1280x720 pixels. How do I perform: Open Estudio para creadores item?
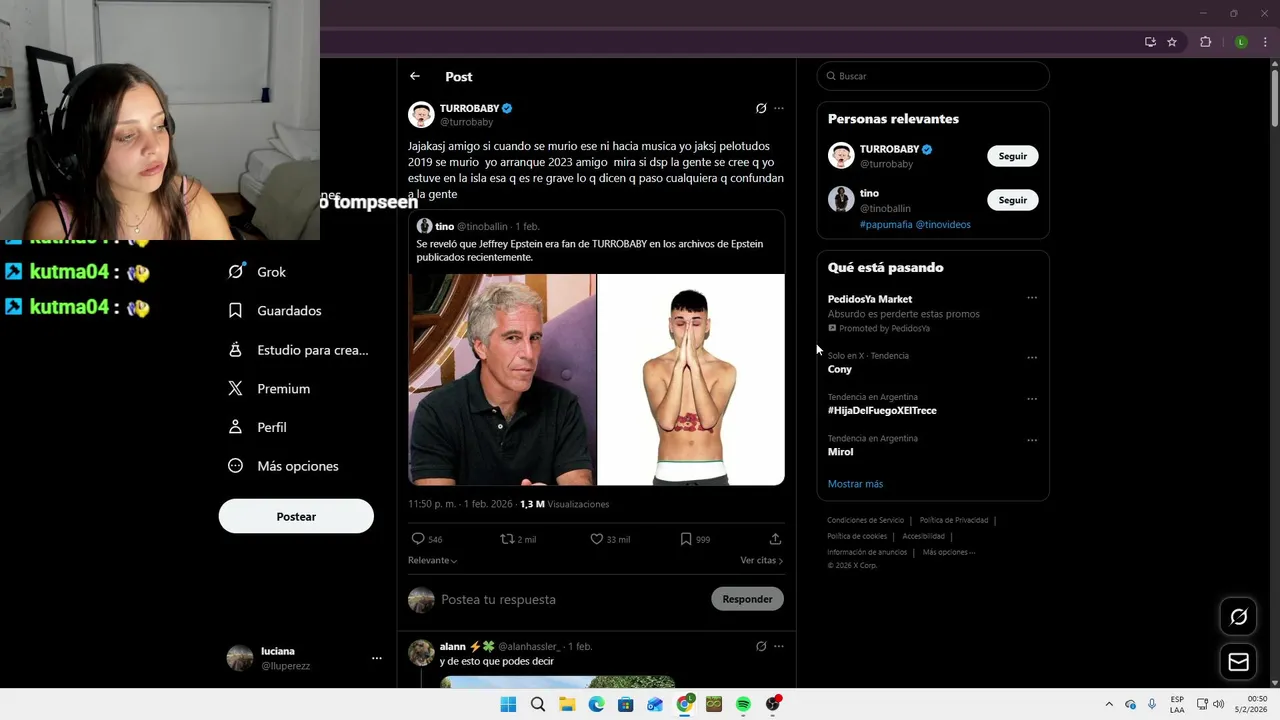click(x=298, y=350)
